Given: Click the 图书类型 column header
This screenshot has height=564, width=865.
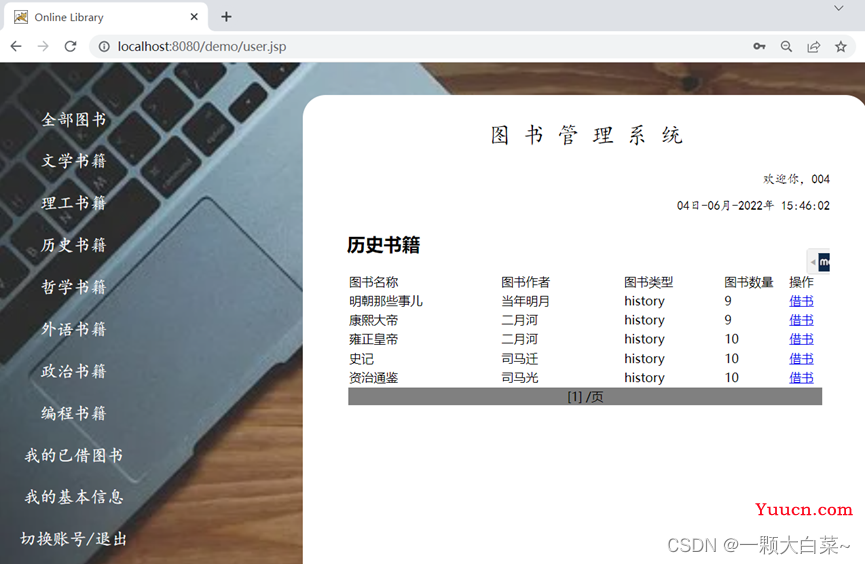Looking at the screenshot, I should 648,282.
